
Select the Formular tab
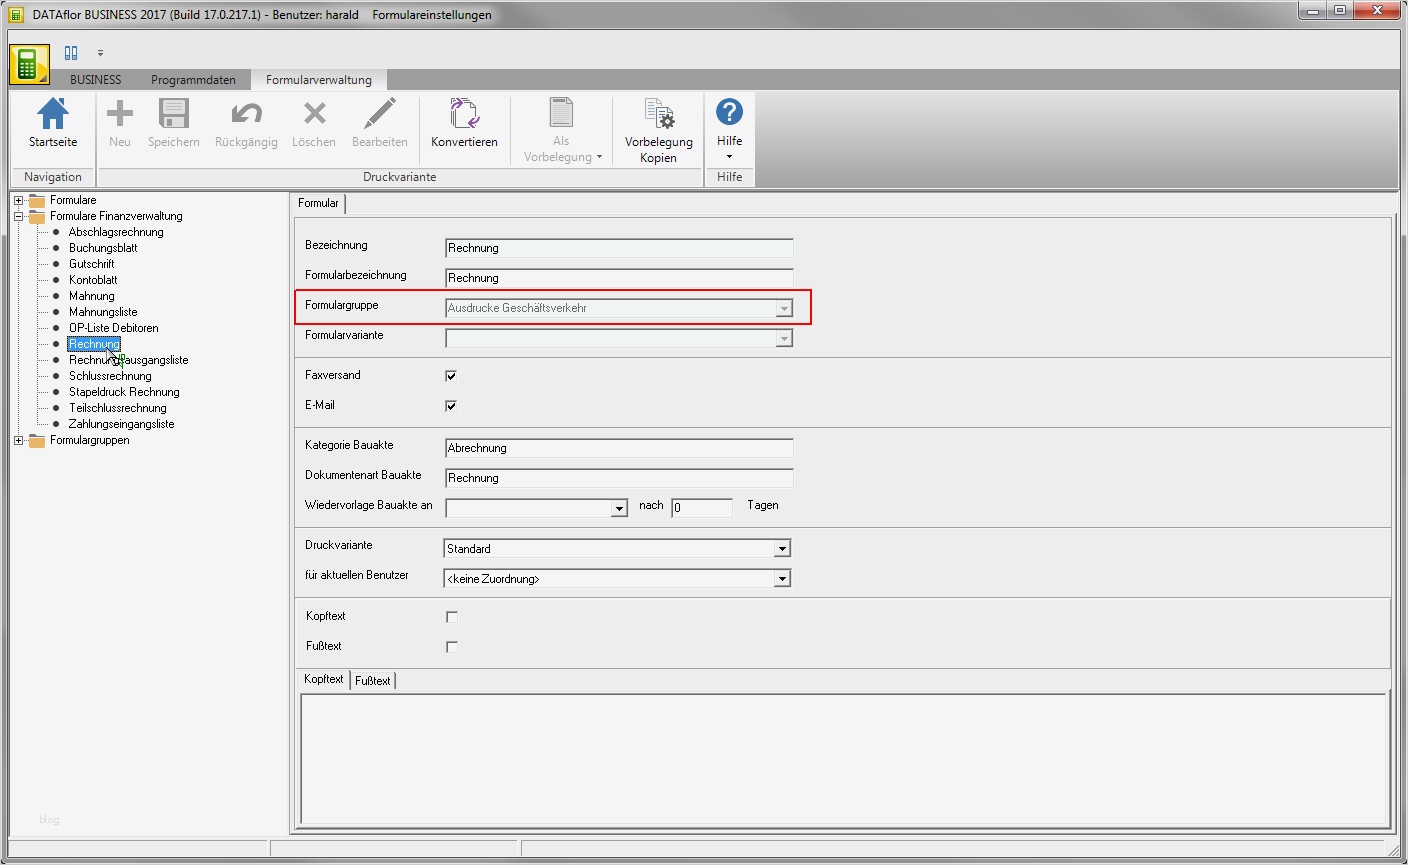(x=318, y=203)
